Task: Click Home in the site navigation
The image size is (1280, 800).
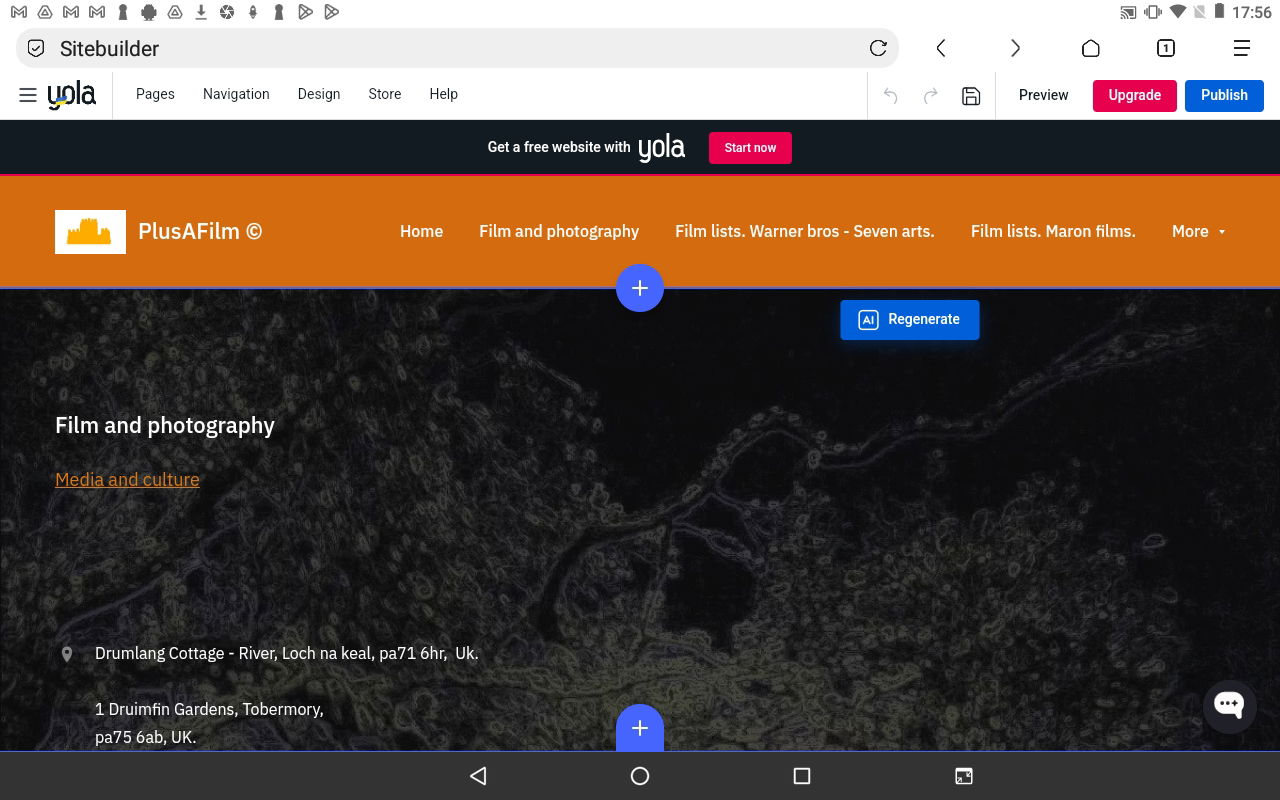Action: coord(421,231)
